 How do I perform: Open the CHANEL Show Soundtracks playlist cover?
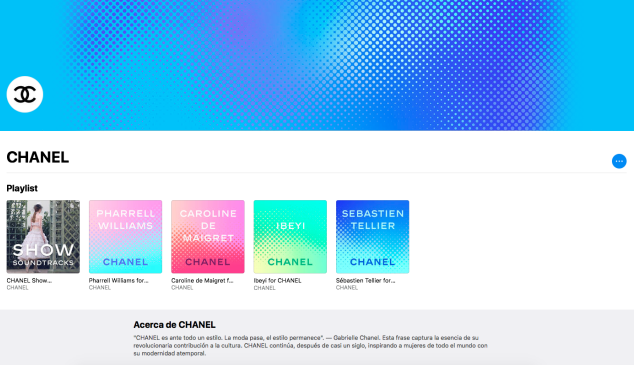pos(43,236)
